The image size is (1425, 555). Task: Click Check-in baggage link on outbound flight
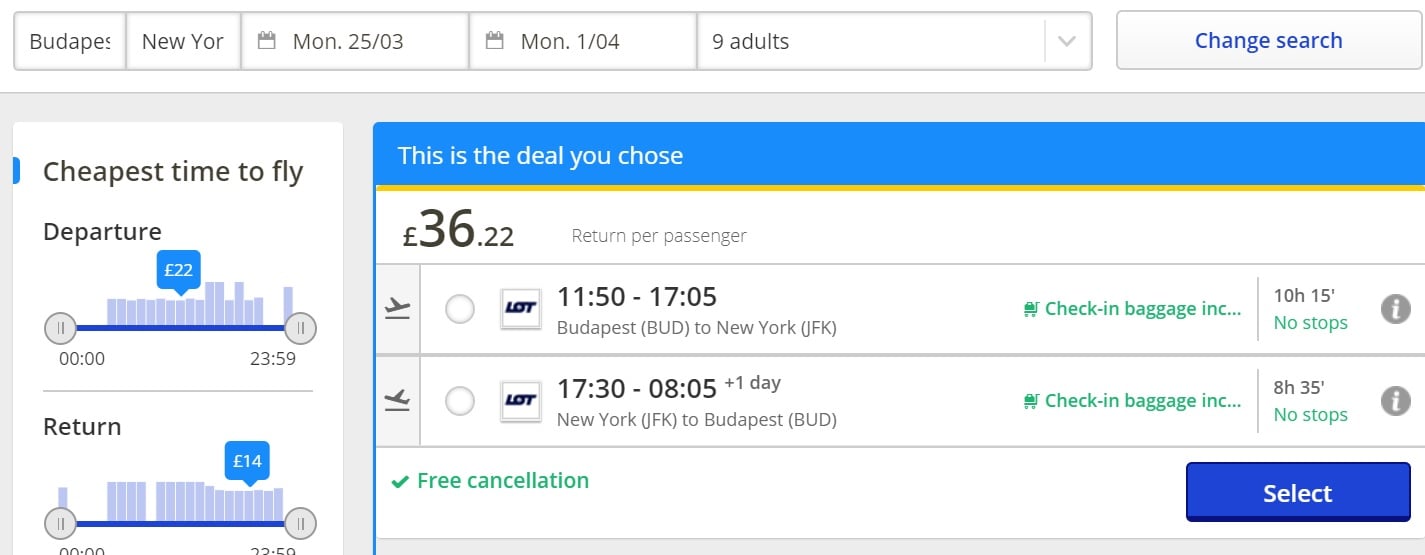click(x=1132, y=309)
